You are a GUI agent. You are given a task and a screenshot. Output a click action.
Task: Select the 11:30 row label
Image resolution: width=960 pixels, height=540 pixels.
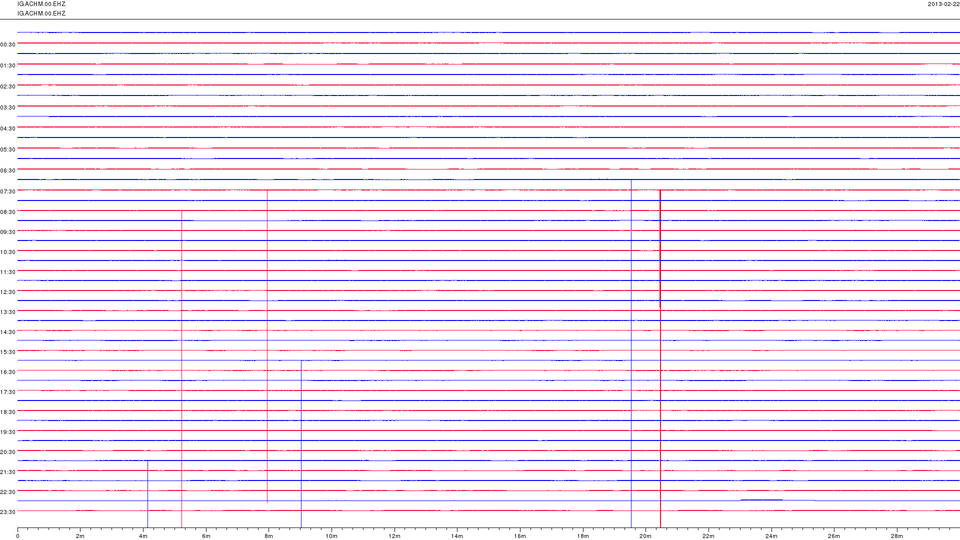tap(8, 272)
